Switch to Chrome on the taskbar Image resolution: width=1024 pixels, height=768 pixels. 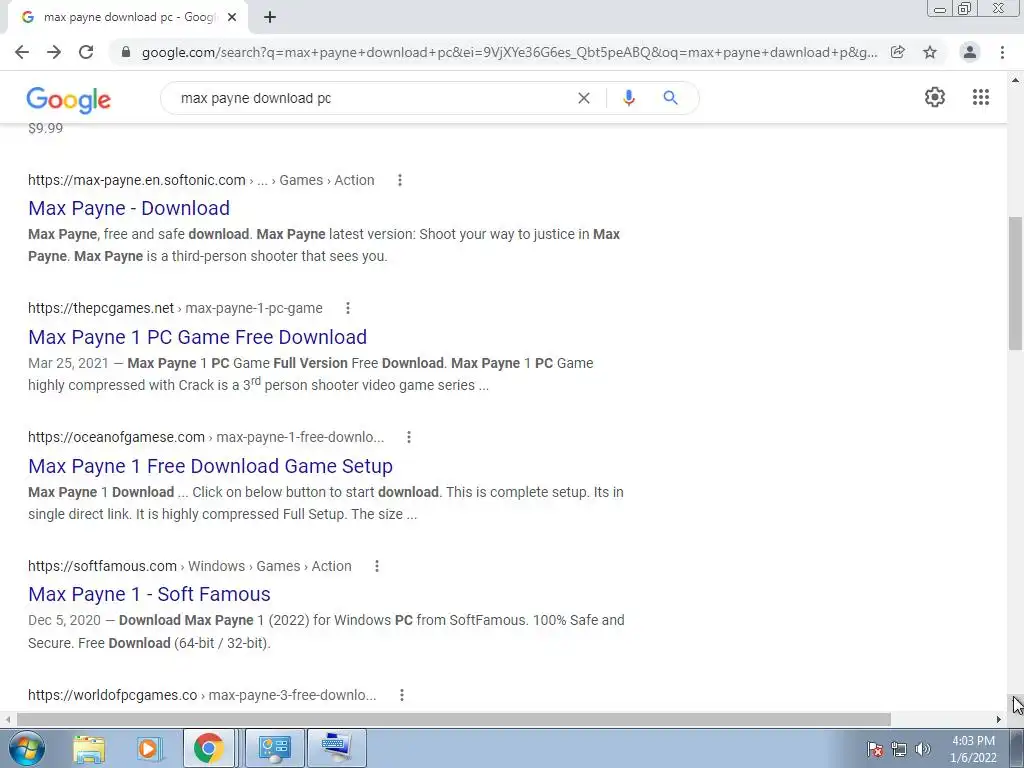tap(208, 748)
